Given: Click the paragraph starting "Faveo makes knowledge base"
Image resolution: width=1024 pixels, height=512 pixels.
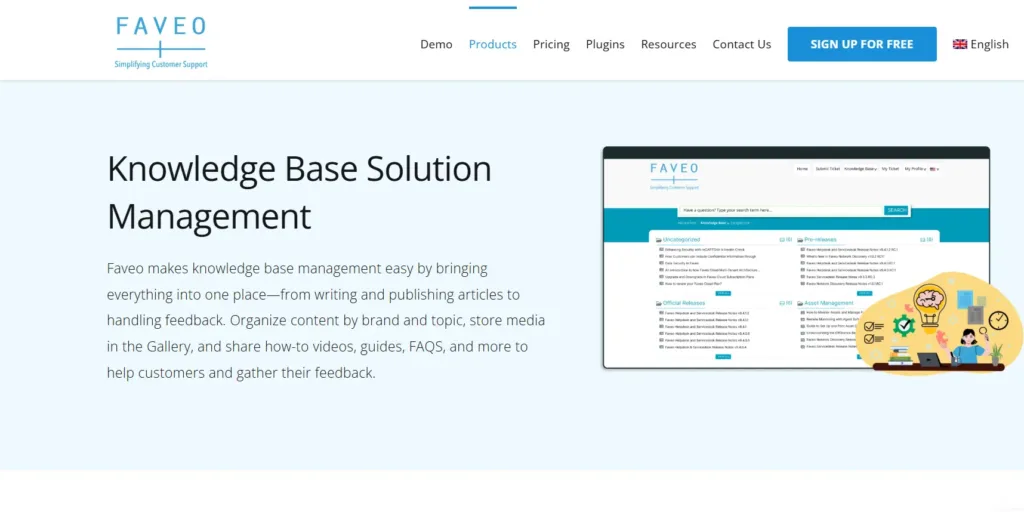Looking at the screenshot, I should pyautogui.click(x=326, y=321).
